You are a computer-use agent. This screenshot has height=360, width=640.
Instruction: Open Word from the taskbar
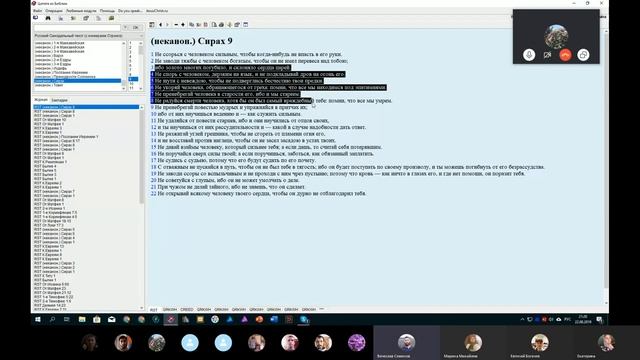274,320
